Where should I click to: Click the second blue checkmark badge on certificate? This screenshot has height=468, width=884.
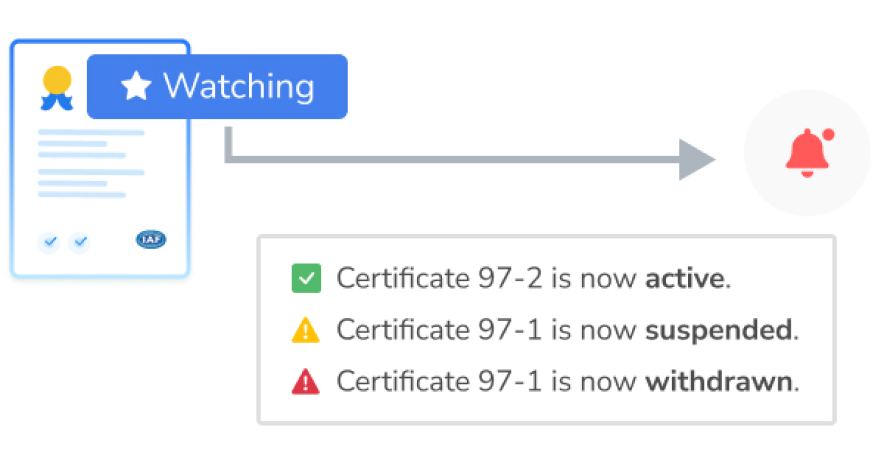(x=79, y=242)
